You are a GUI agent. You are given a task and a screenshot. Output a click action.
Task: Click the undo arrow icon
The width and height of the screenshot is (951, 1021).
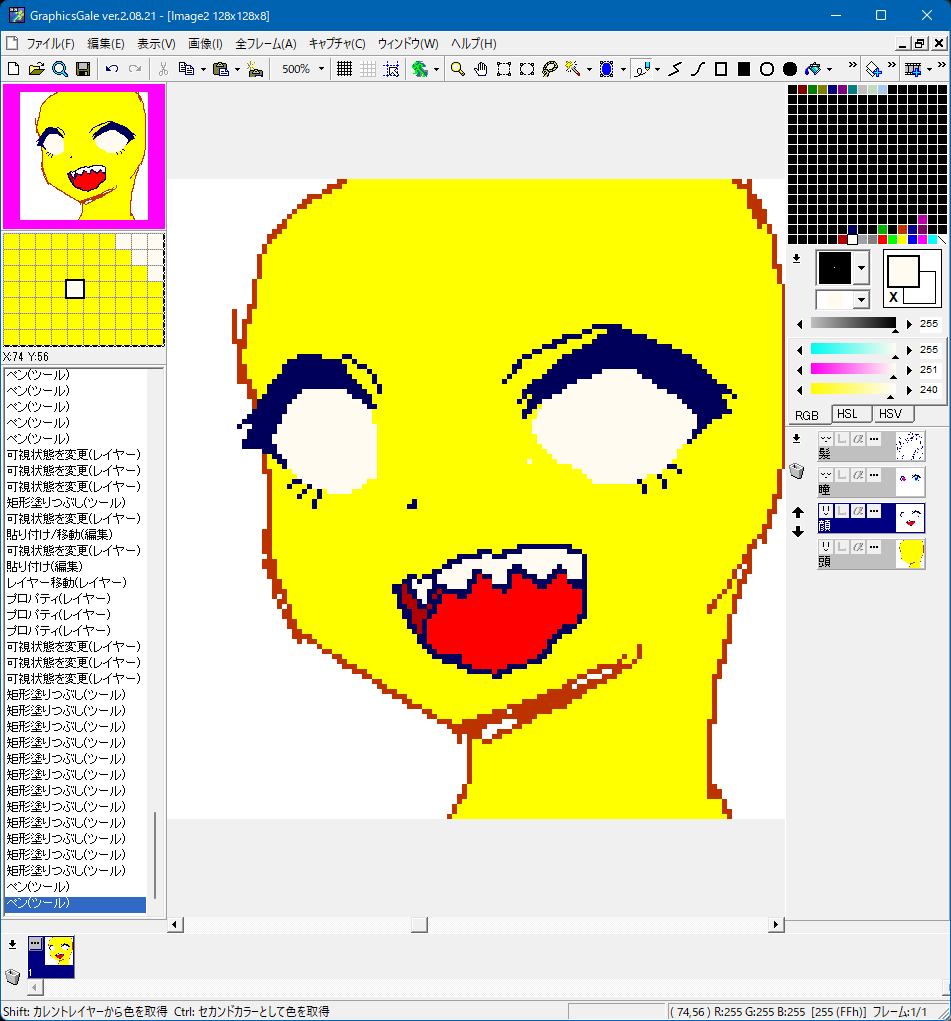point(112,69)
